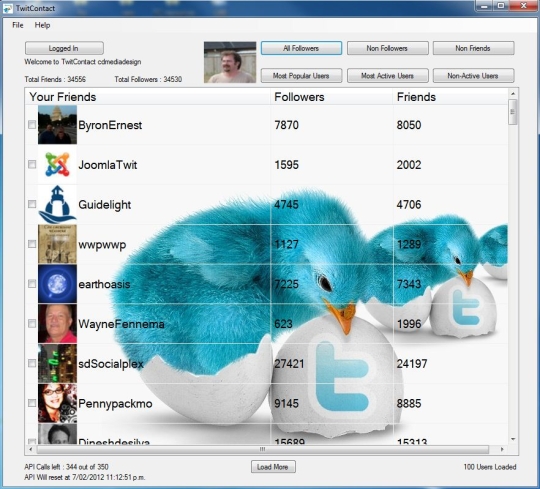Click the horizontal scrollbar left arrow
The height and width of the screenshot is (489, 540).
[31, 449]
